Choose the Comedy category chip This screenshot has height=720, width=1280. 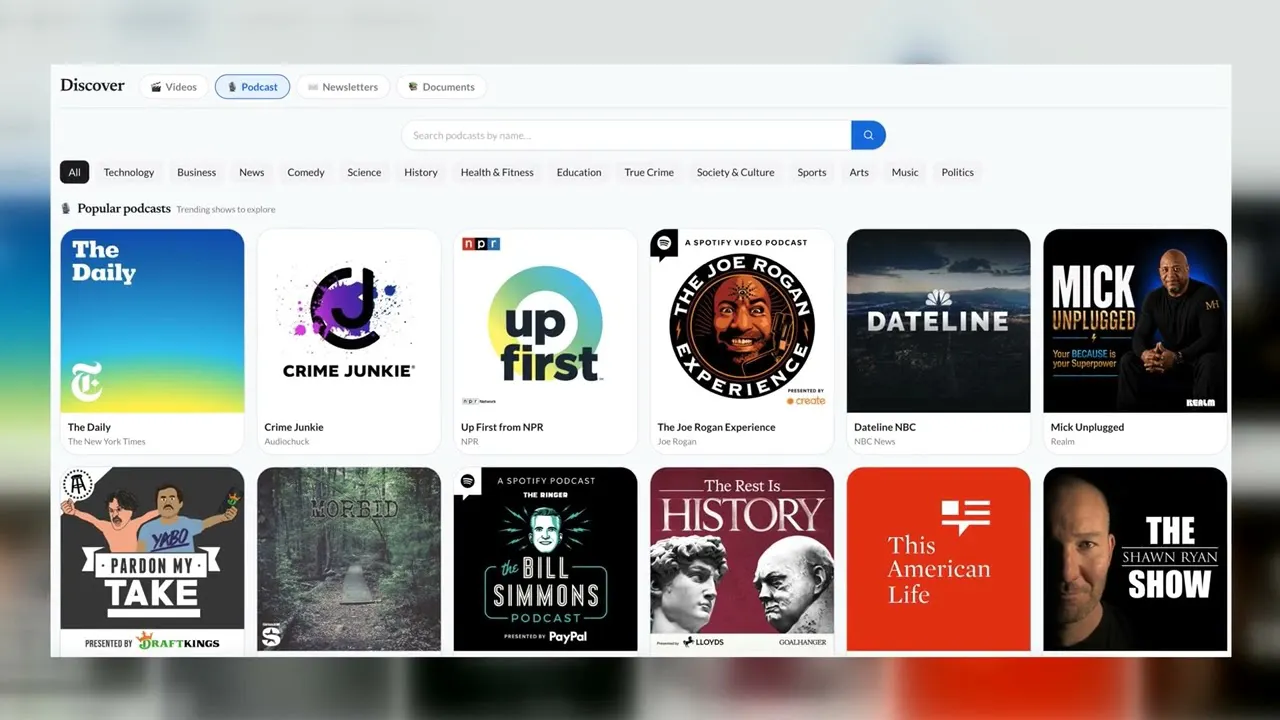point(306,172)
